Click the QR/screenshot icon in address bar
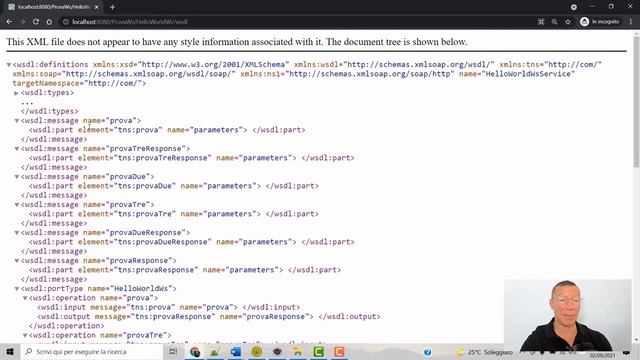Image resolution: width=640 pixels, height=360 pixels. click(x=541, y=22)
